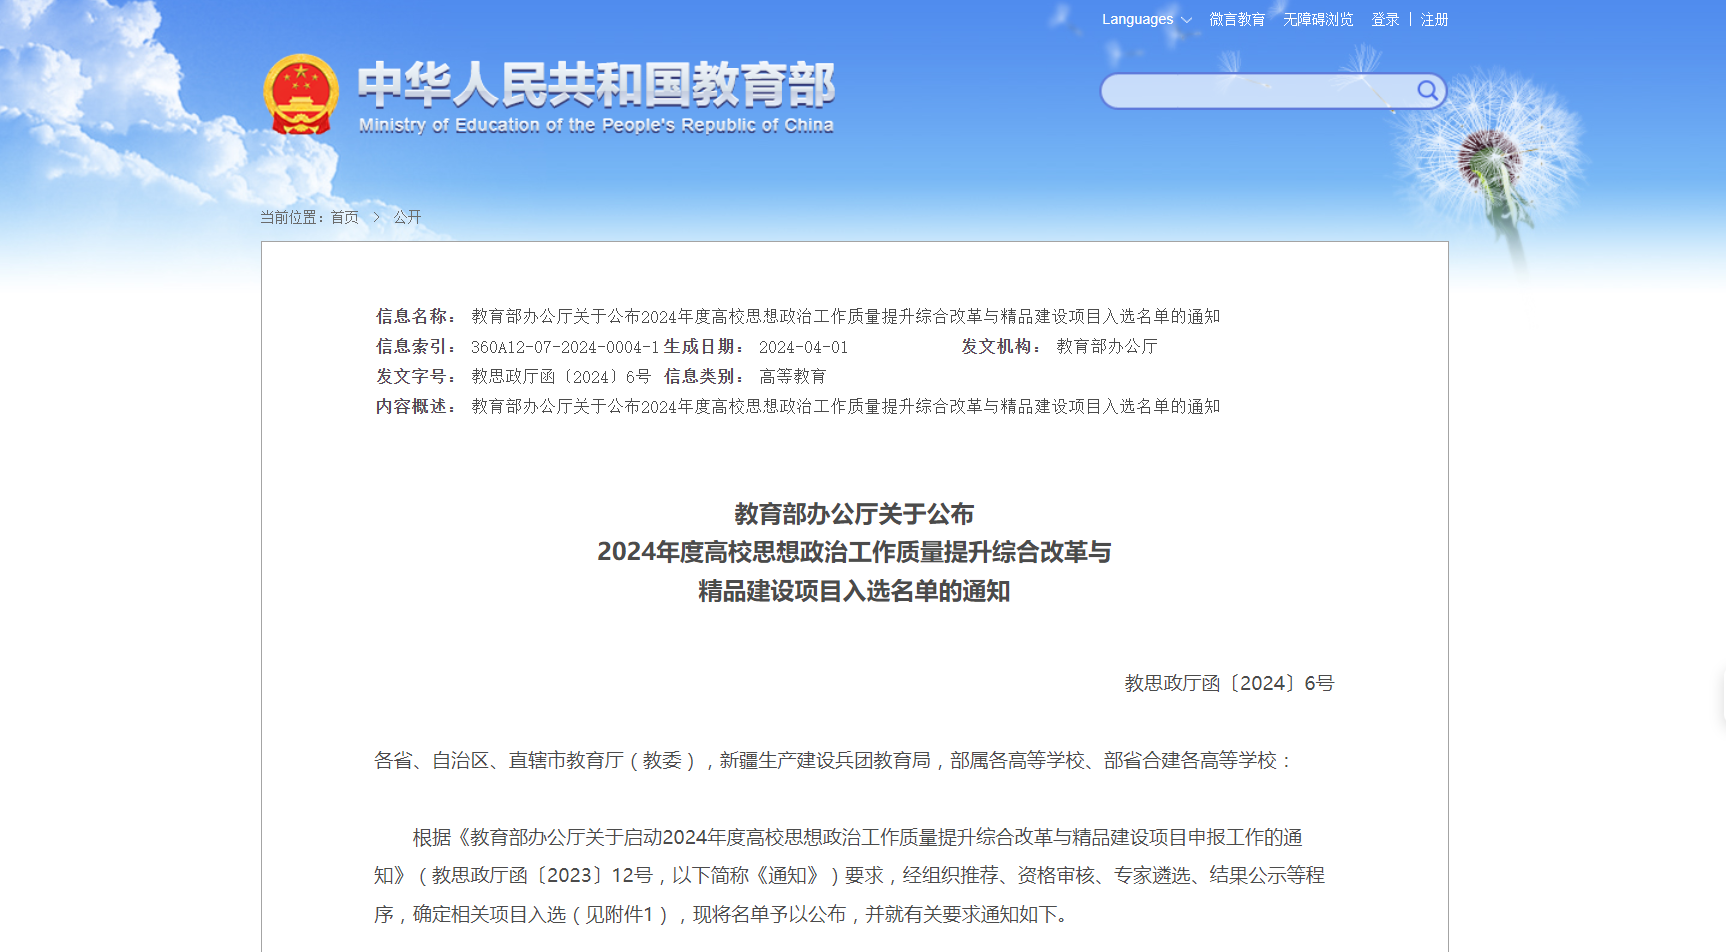Image resolution: width=1726 pixels, height=952 pixels.
Task: Click the 中华人民共和国教育部 site title
Action: (x=596, y=84)
